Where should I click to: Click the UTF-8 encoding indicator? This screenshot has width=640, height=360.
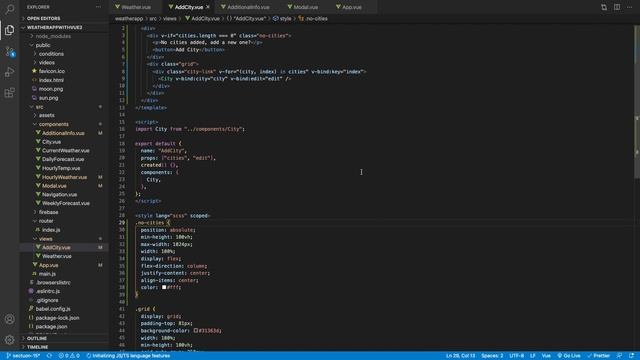(516, 356)
